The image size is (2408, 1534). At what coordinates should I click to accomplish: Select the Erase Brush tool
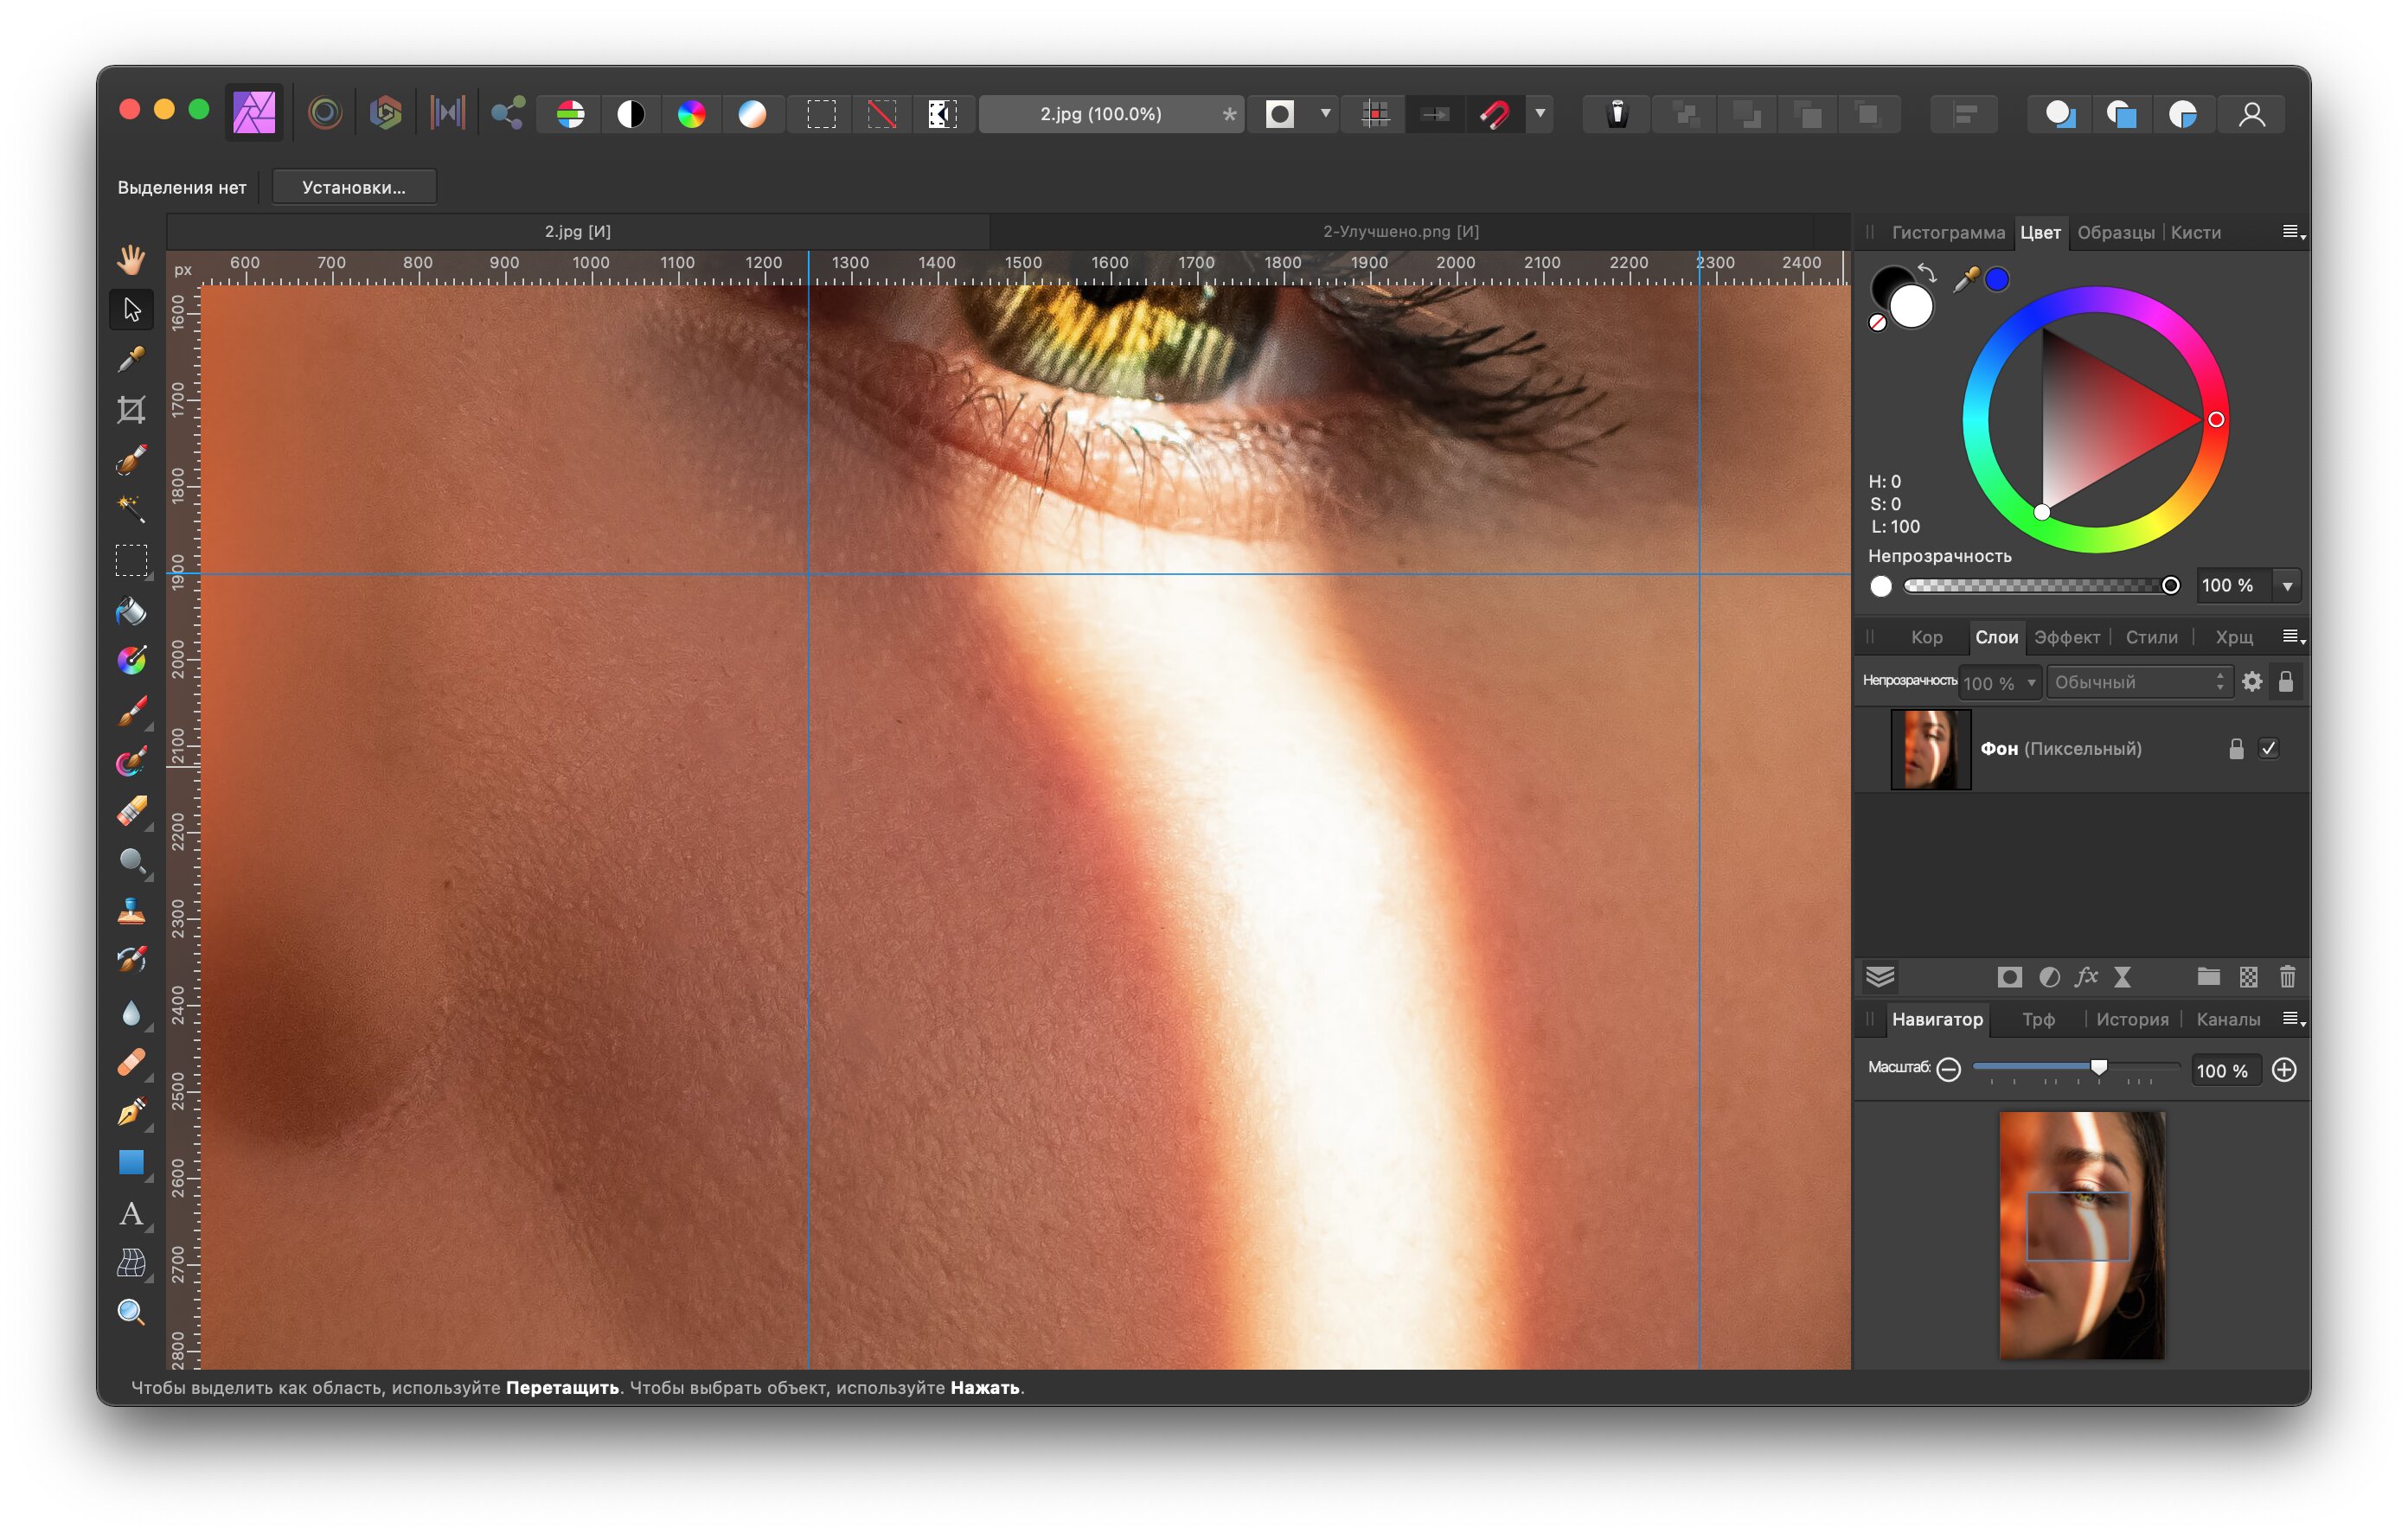pyautogui.click(x=131, y=811)
